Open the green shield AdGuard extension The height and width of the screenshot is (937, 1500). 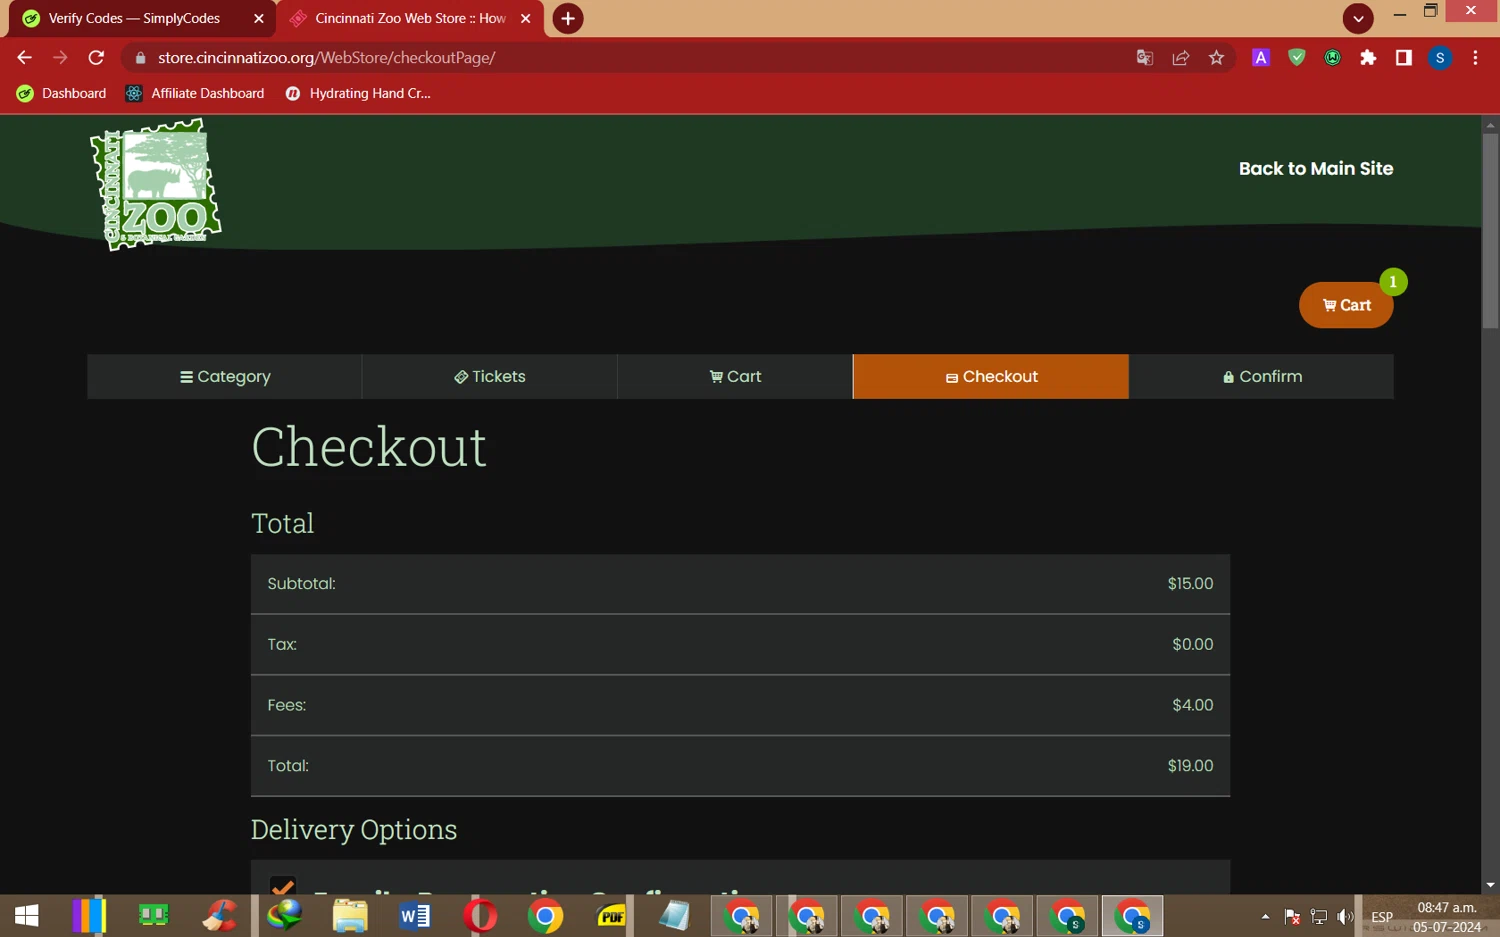tap(1297, 58)
